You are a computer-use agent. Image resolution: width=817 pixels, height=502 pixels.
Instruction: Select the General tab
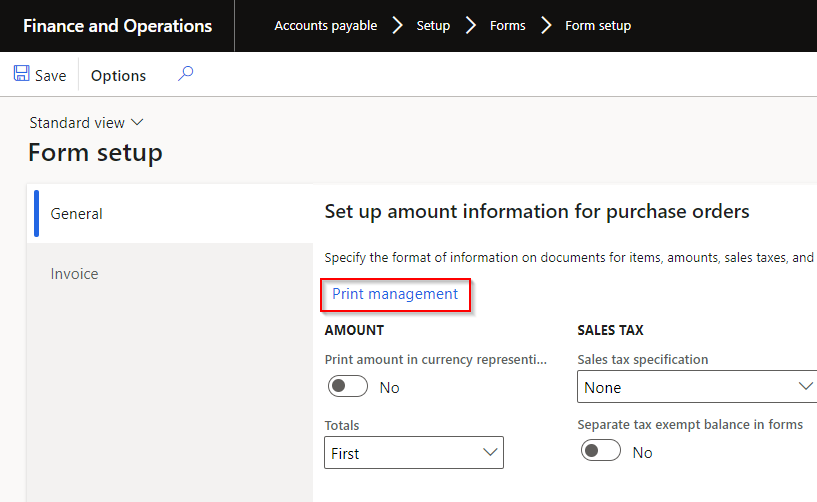click(x=170, y=214)
